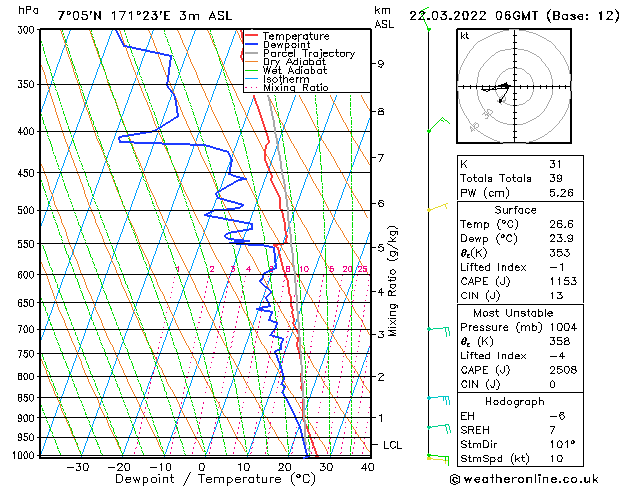This screenshot has width=629, height=486.
Task: Click the hodograph circular plot
Action: click(514, 86)
